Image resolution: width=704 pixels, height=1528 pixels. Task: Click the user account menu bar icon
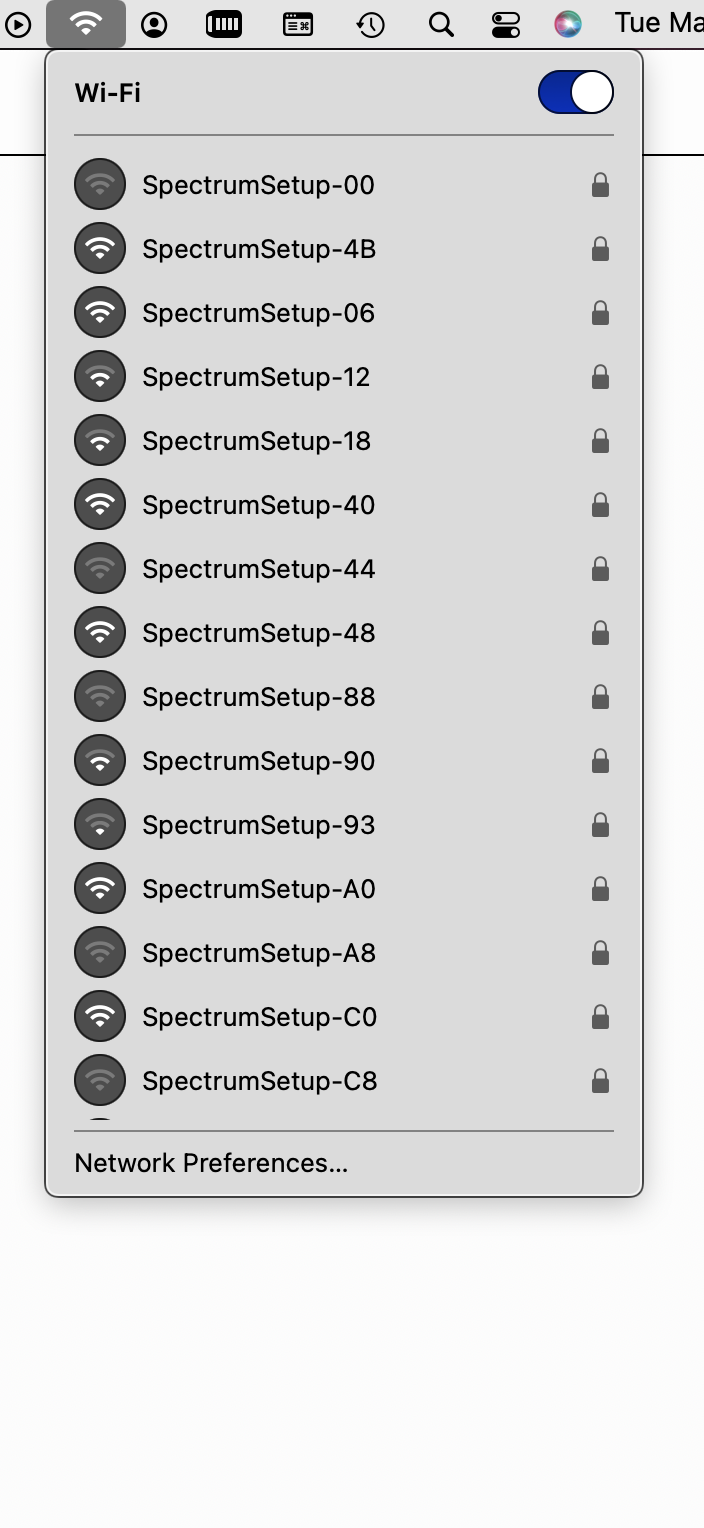pyautogui.click(x=154, y=24)
